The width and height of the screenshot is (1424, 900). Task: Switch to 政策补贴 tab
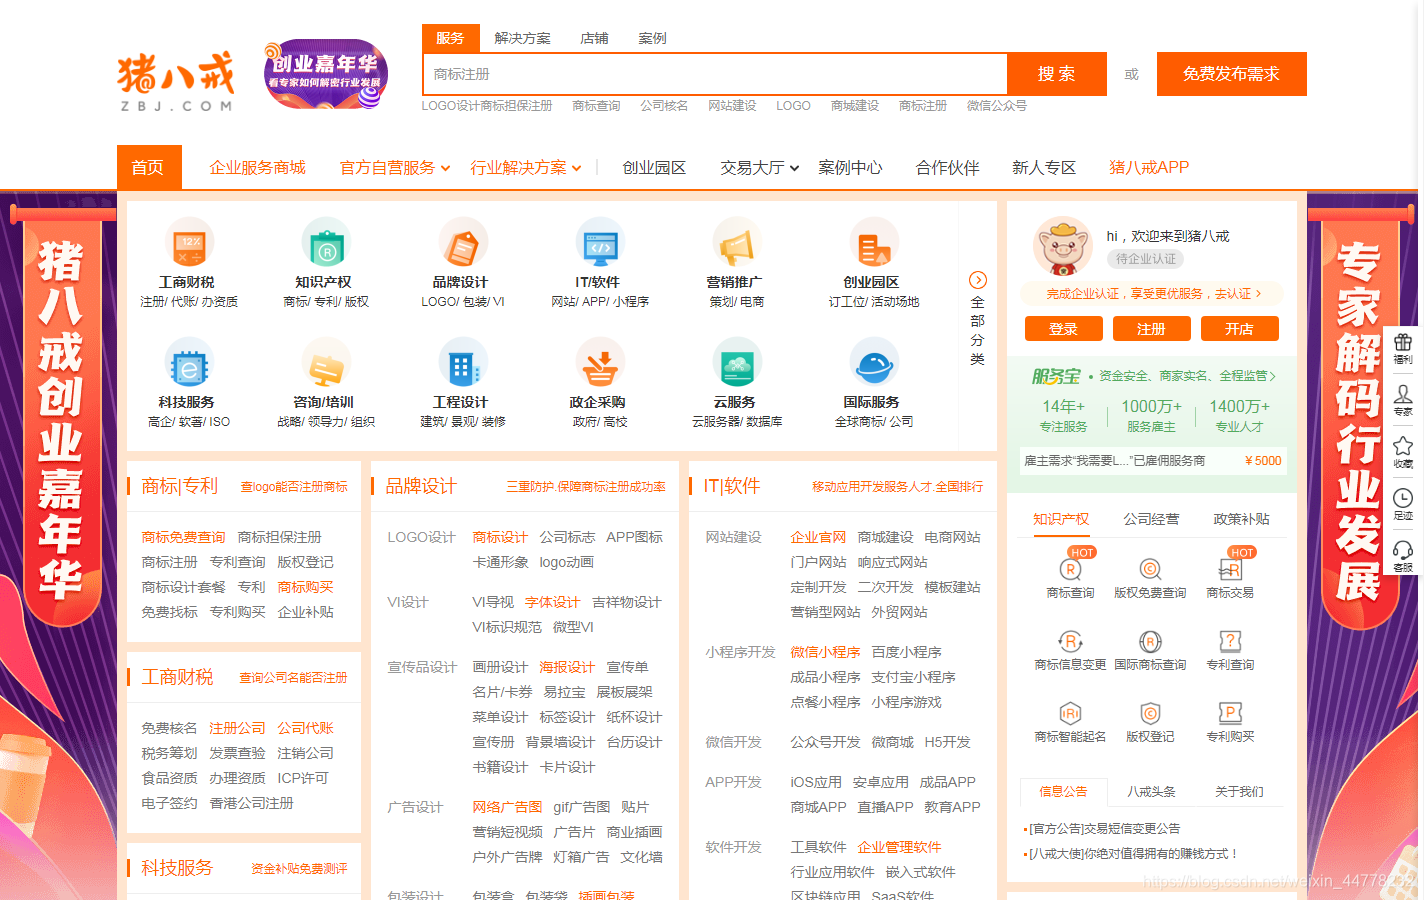[x=1241, y=519]
